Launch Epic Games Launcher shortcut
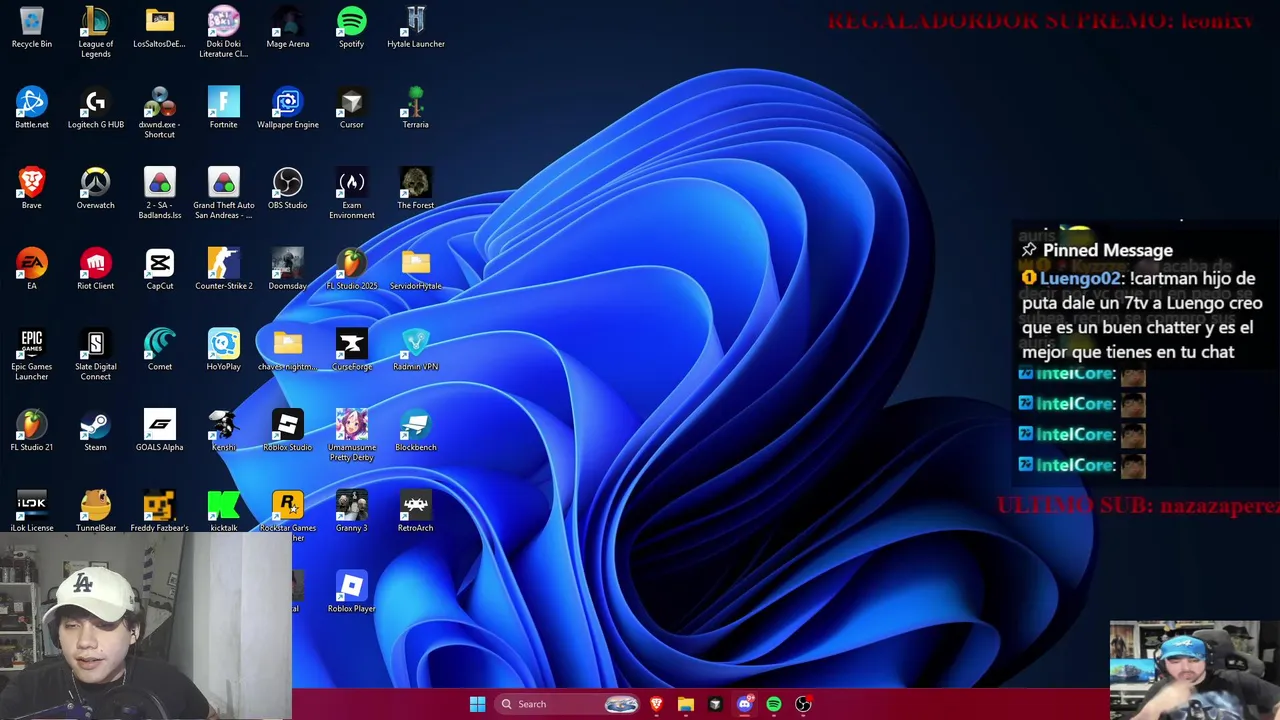This screenshot has height=720, width=1280. click(32, 355)
